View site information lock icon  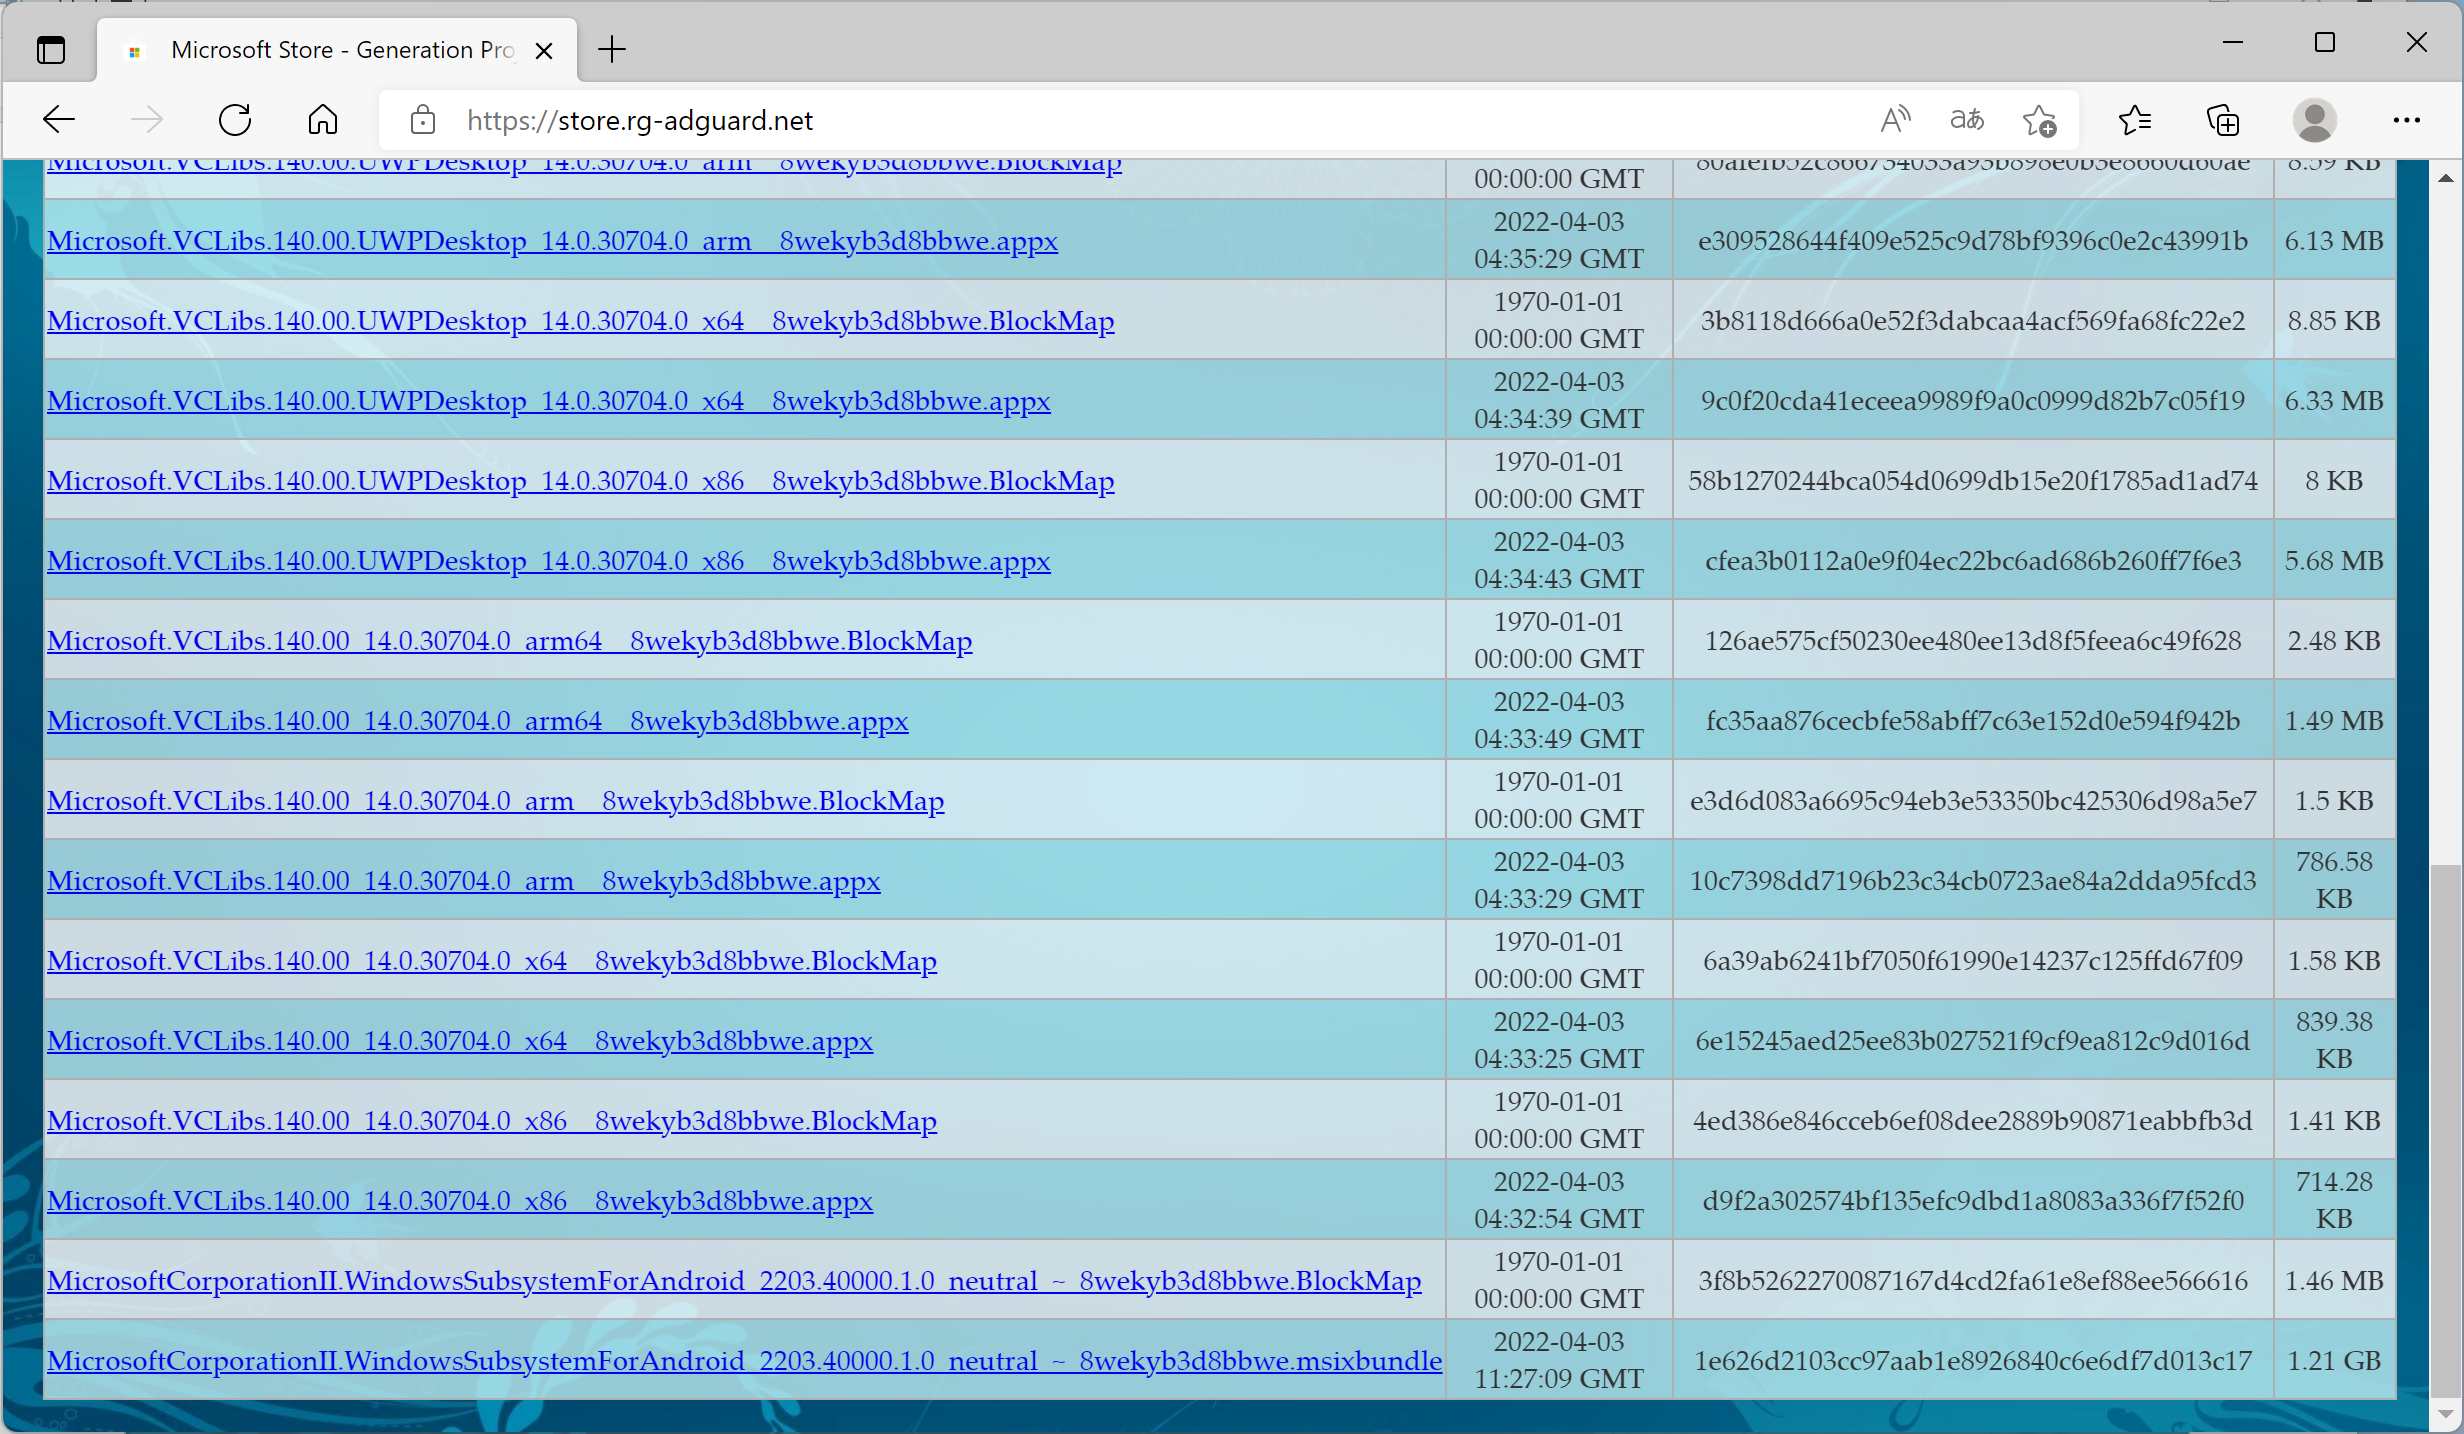pos(423,120)
